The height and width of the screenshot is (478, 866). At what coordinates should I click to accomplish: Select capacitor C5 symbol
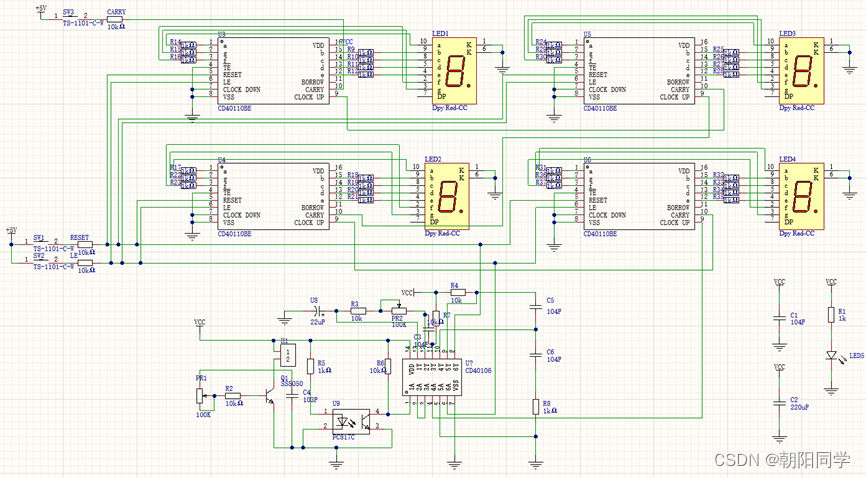(535, 306)
